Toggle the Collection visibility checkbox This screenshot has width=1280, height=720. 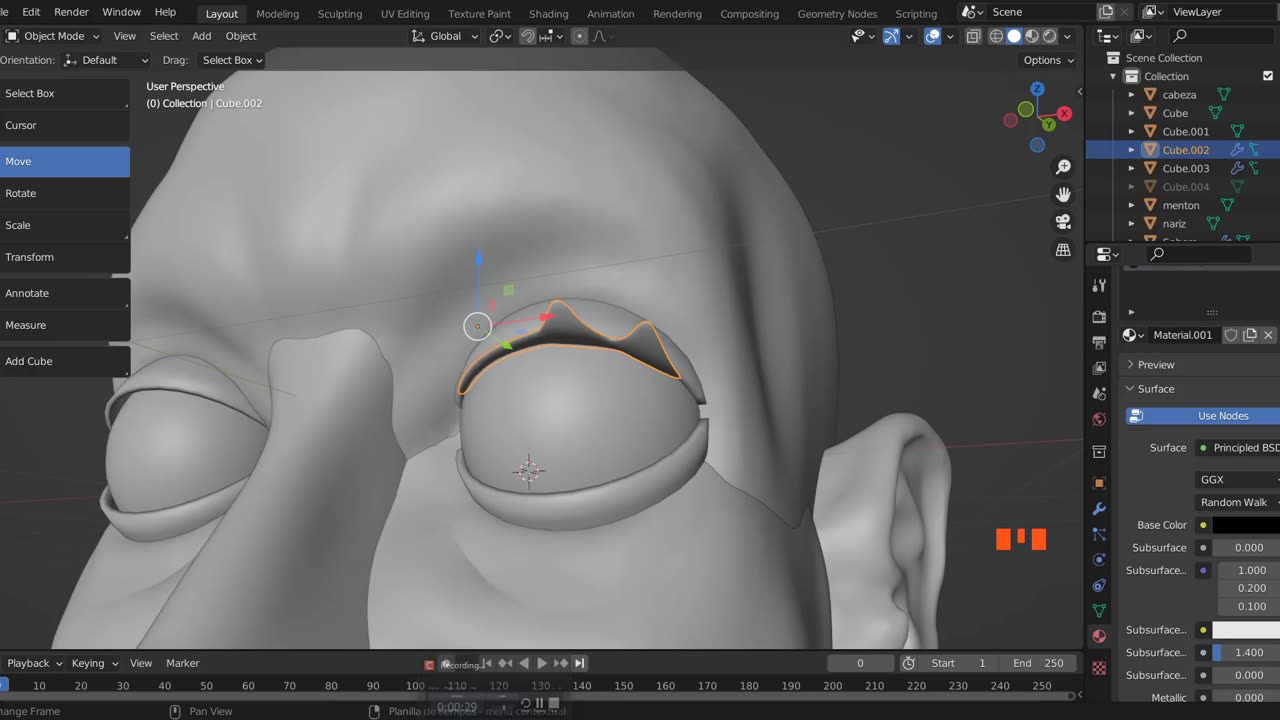pos(1268,76)
